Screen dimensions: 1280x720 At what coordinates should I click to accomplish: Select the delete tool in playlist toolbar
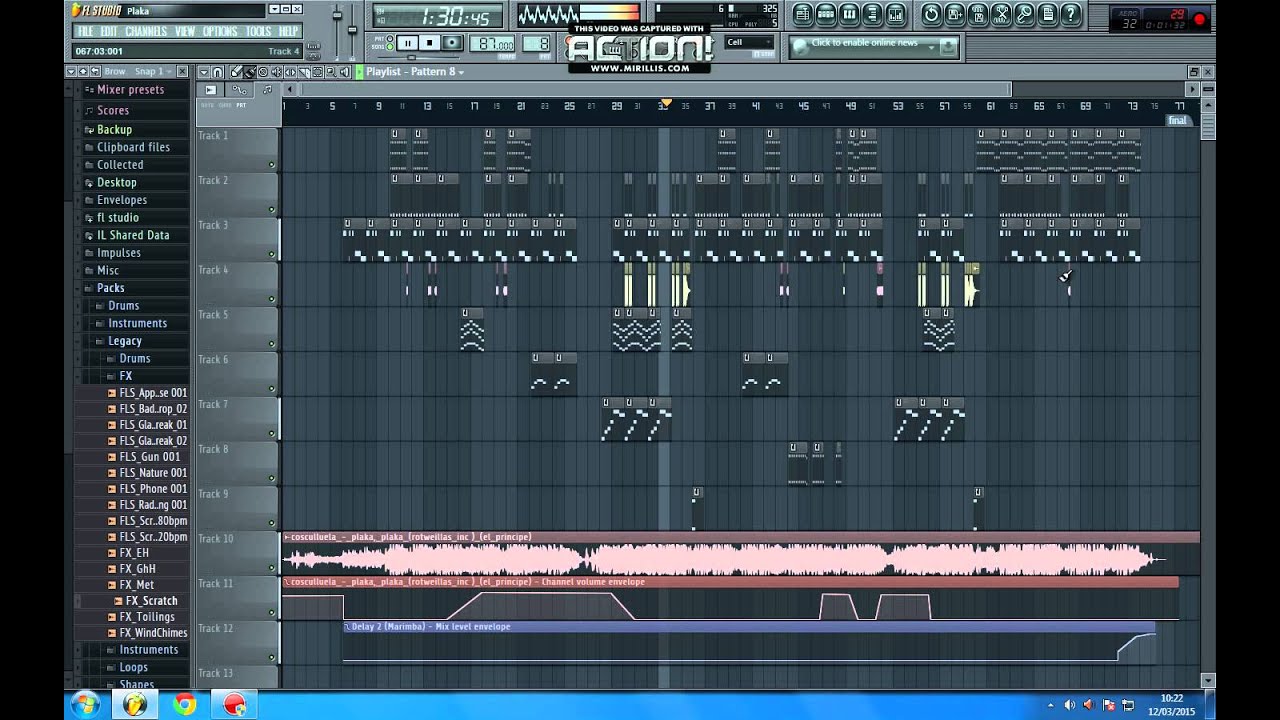(x=263, y=72)
